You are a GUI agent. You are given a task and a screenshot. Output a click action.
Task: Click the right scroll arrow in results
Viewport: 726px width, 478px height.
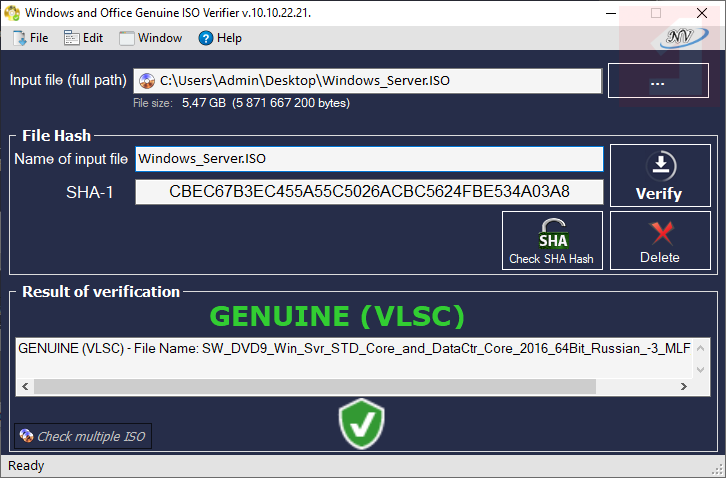point(683,386)
